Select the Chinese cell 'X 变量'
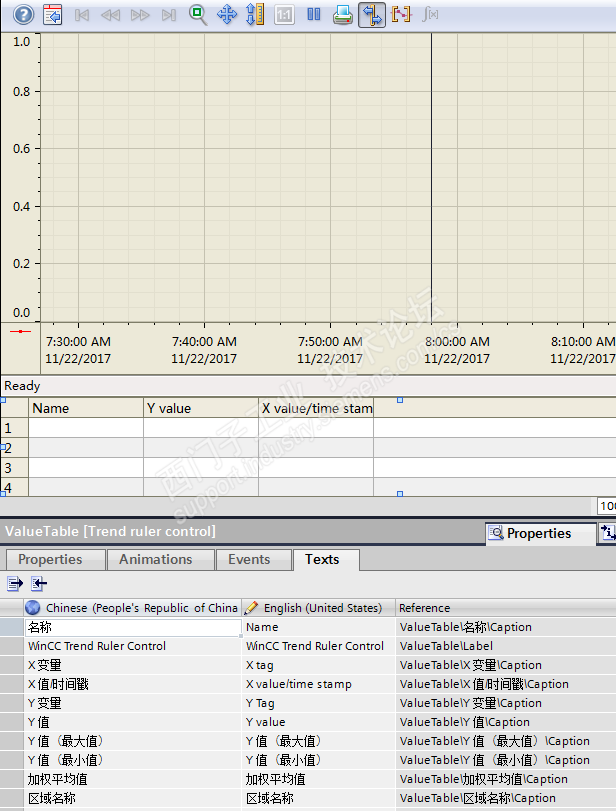The image size is (616, 811). 133,665
